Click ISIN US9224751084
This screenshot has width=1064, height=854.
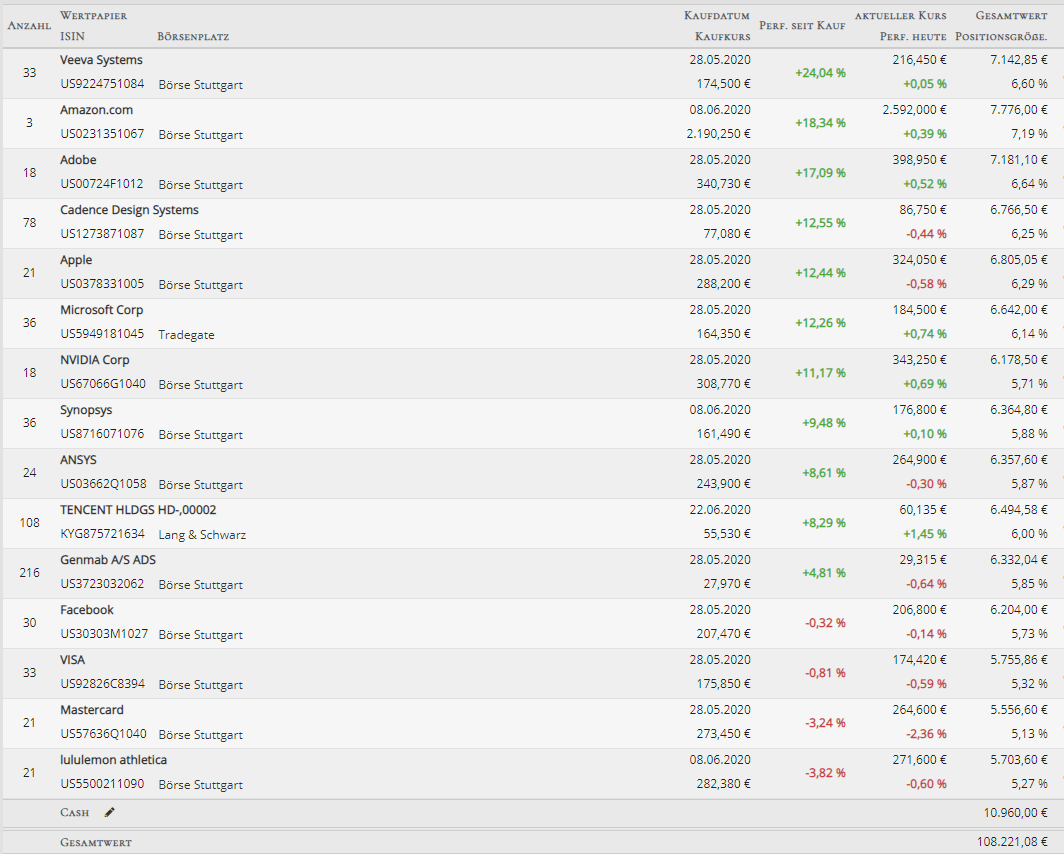coord(102,84)
